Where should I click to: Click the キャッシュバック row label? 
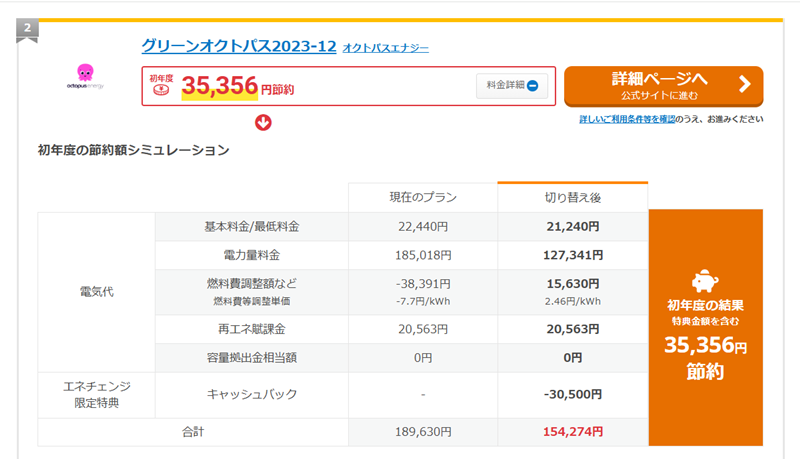coord(251,394)
